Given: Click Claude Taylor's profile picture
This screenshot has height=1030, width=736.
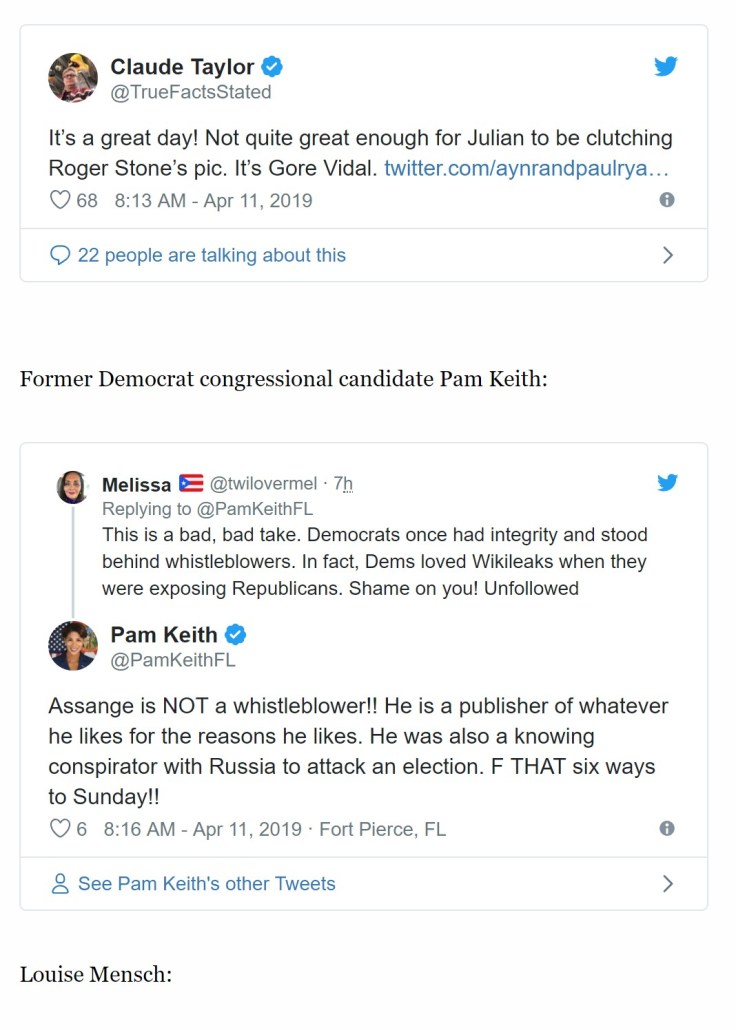Looking at the screenshot, I should pos(73,78).
